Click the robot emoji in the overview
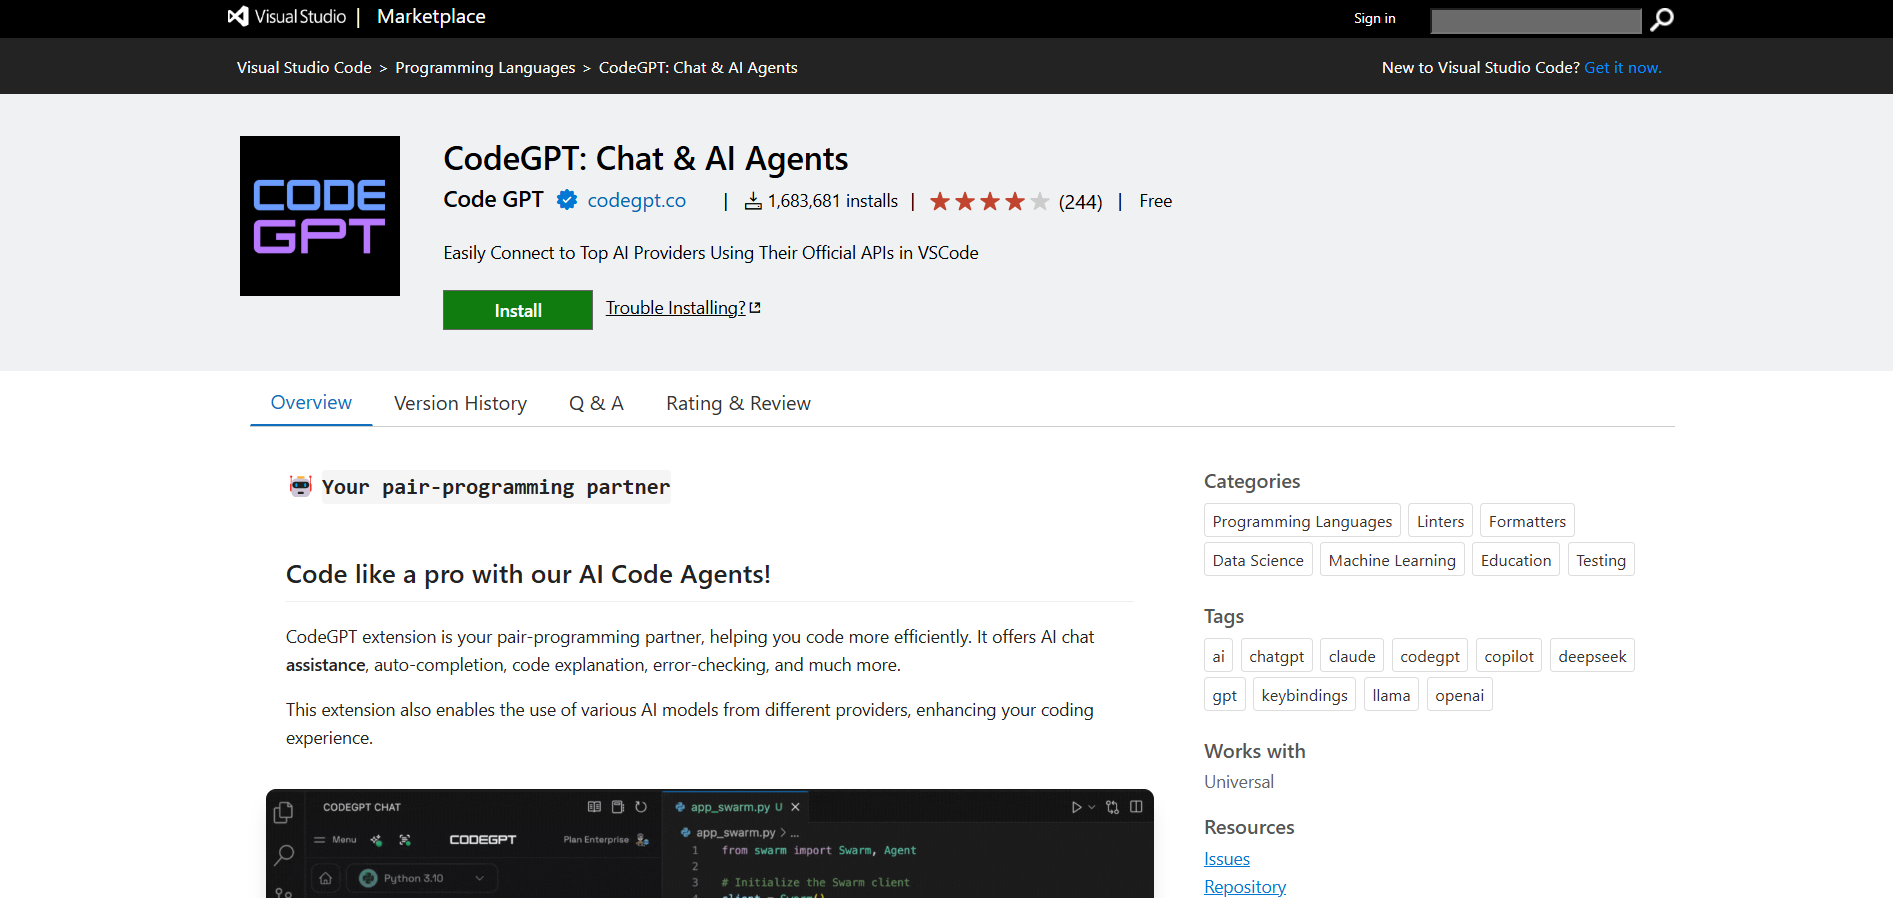 click(300, 486)
